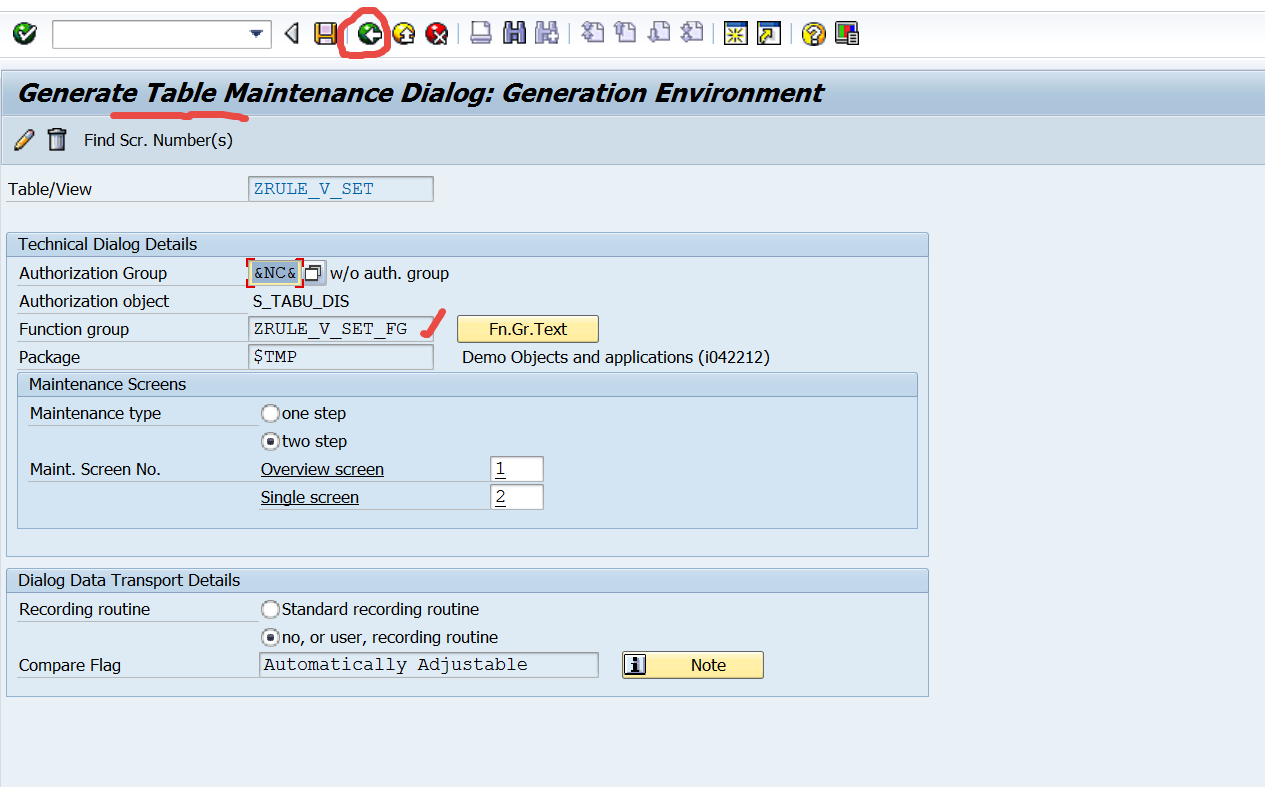
Task: Click 'w/o auth. group' description text
Action: click(x=390, y=273)
